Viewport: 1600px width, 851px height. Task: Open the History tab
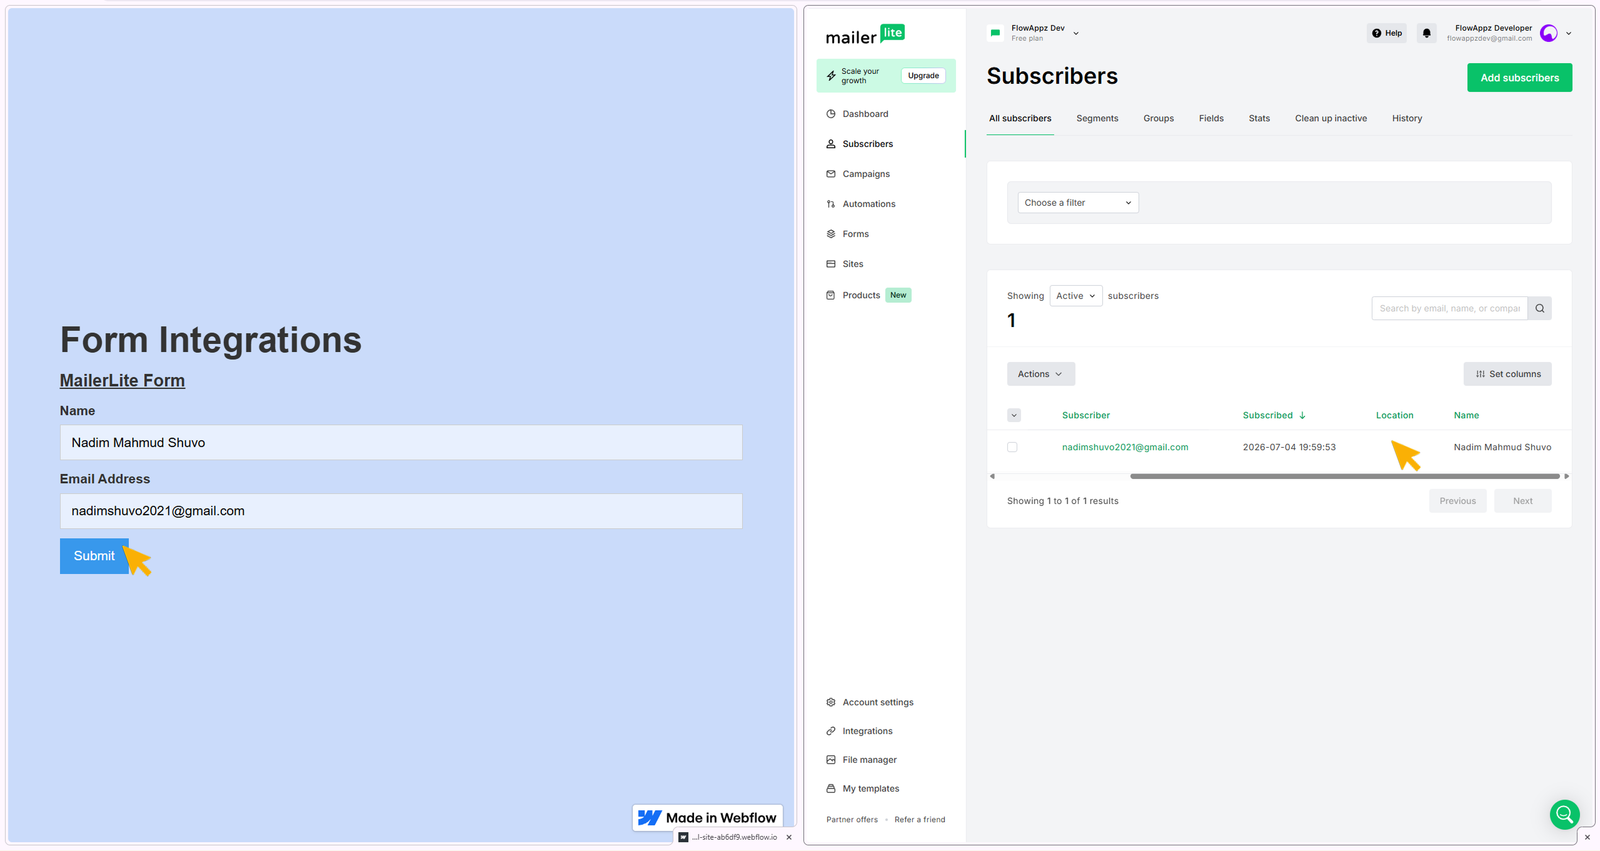[1406, 118]
